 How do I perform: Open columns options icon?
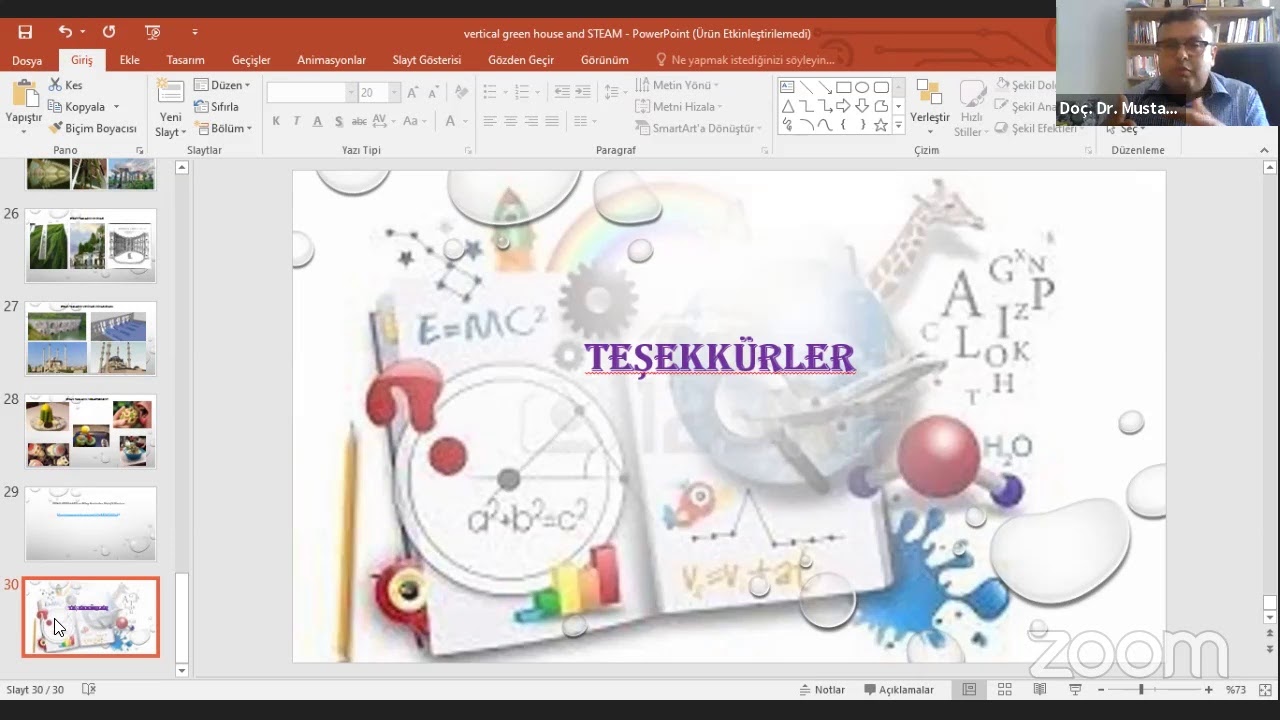coord(581,121)
